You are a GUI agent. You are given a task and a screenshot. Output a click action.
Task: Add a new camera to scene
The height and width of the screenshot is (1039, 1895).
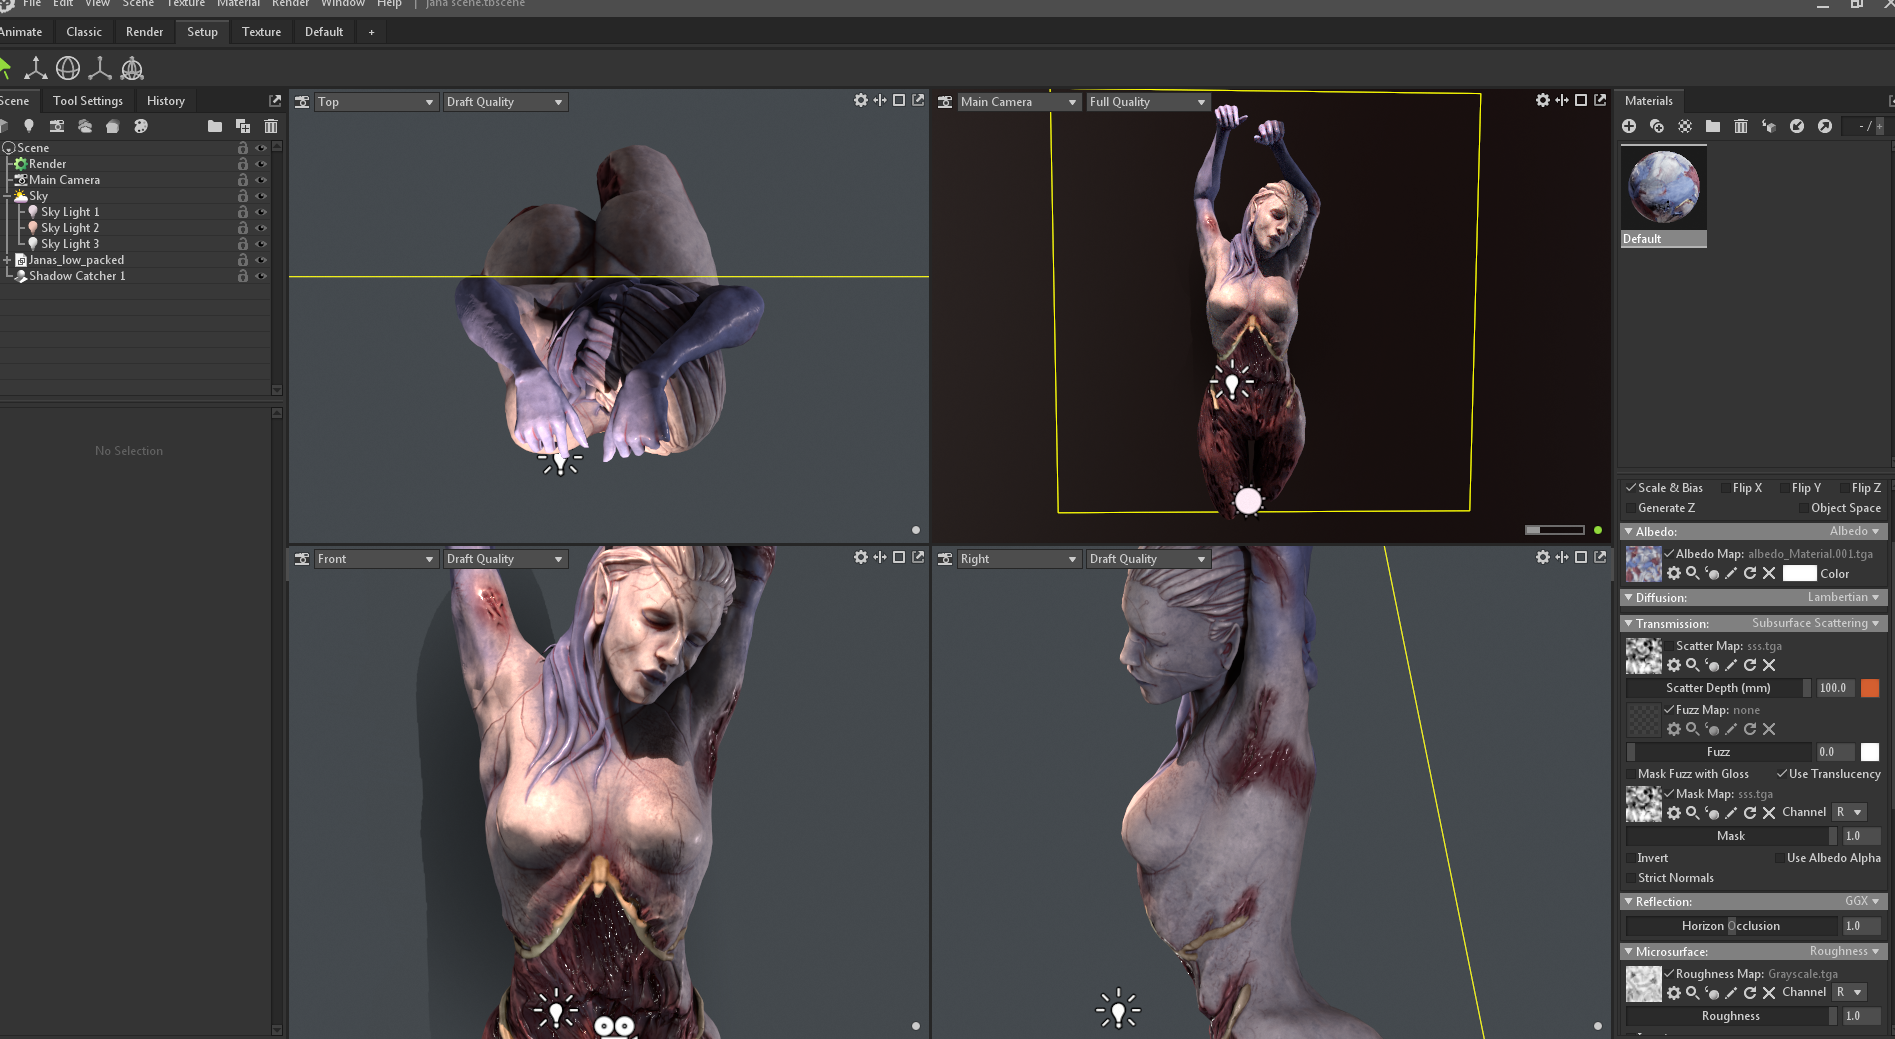(x=57, y=126)
